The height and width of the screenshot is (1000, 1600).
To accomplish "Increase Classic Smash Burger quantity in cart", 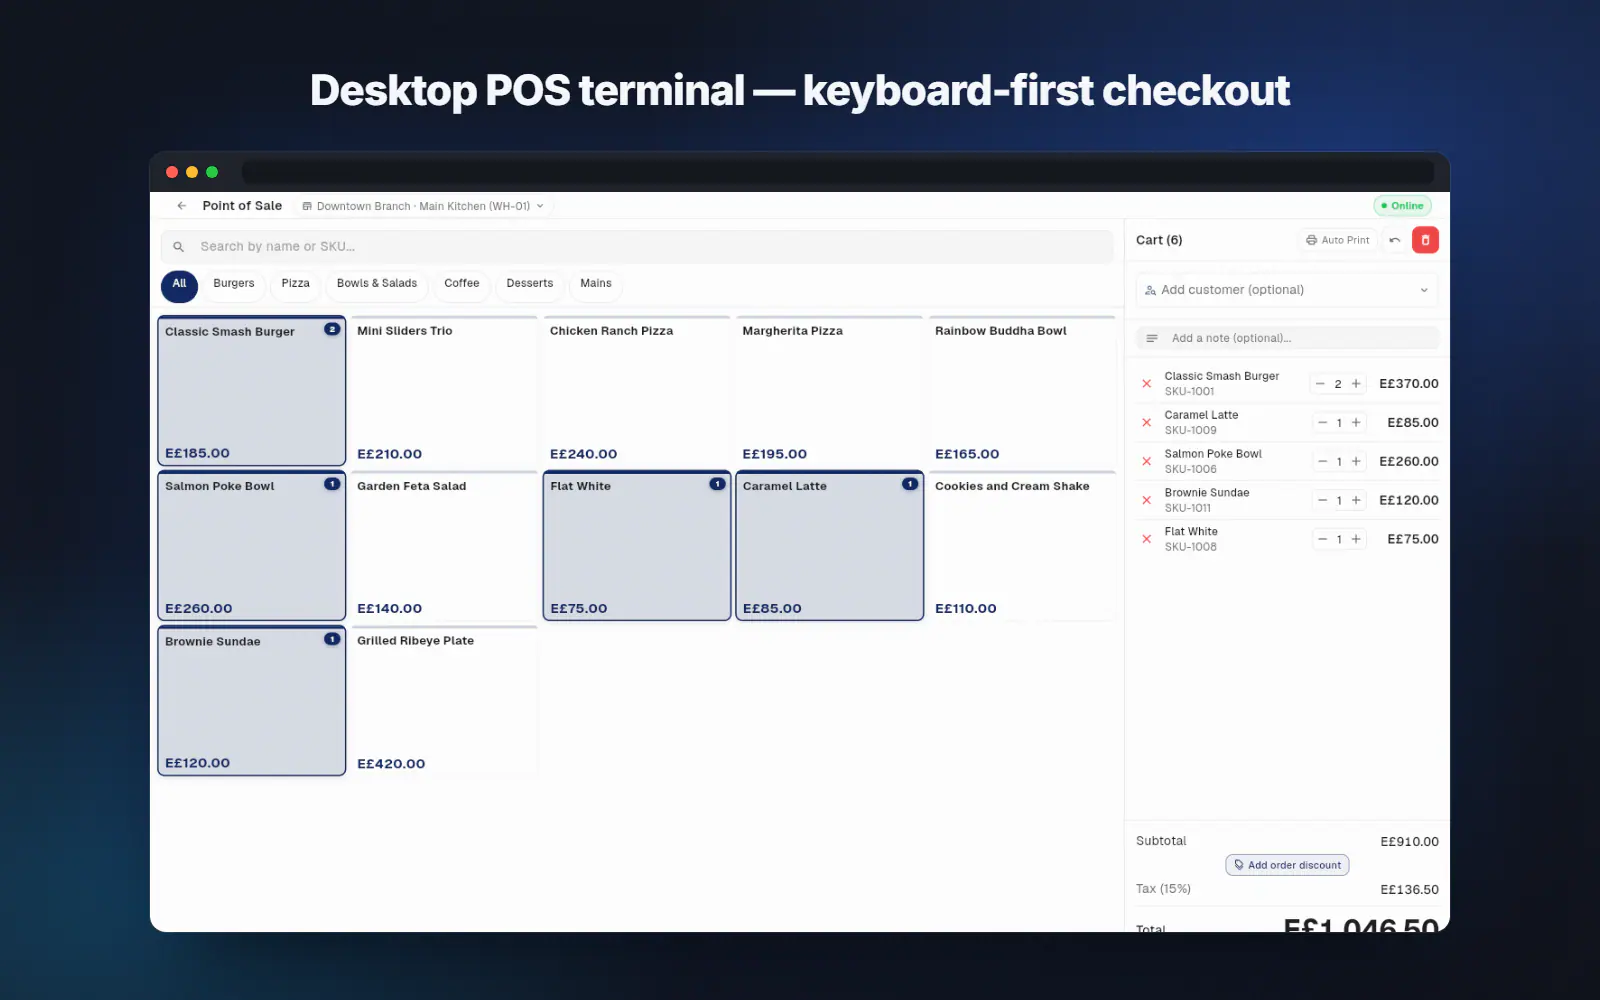I will (1356, 384).
